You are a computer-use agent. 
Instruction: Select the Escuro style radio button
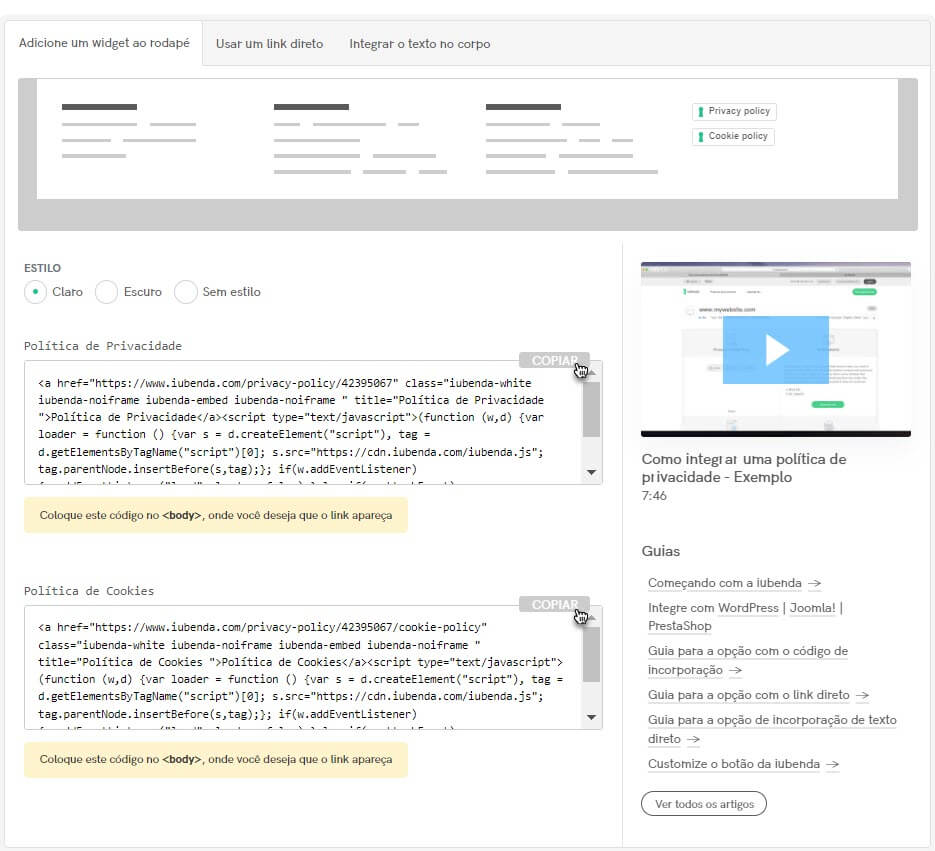(x=106, y=292)
